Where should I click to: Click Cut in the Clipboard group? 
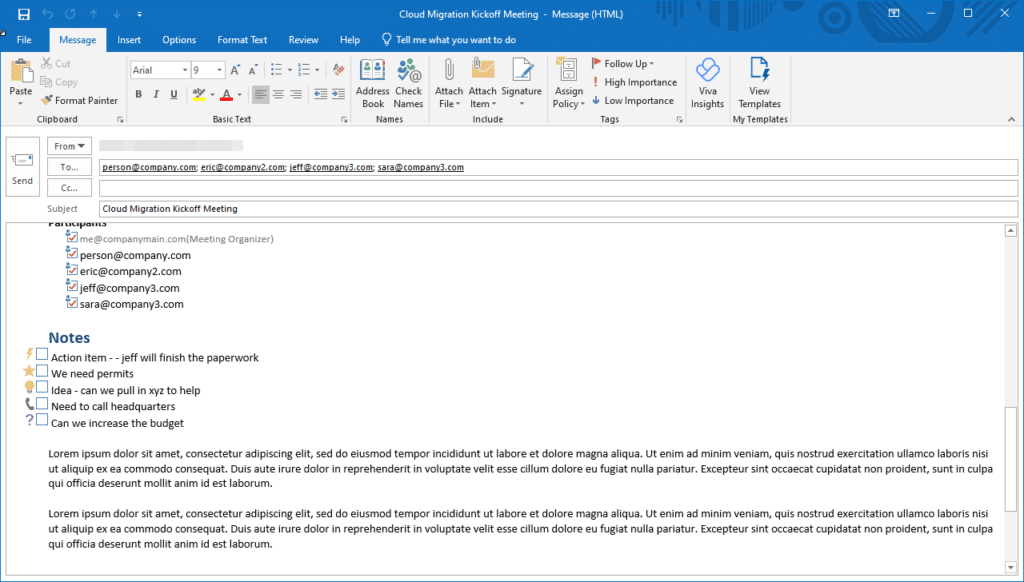point(56,63)
